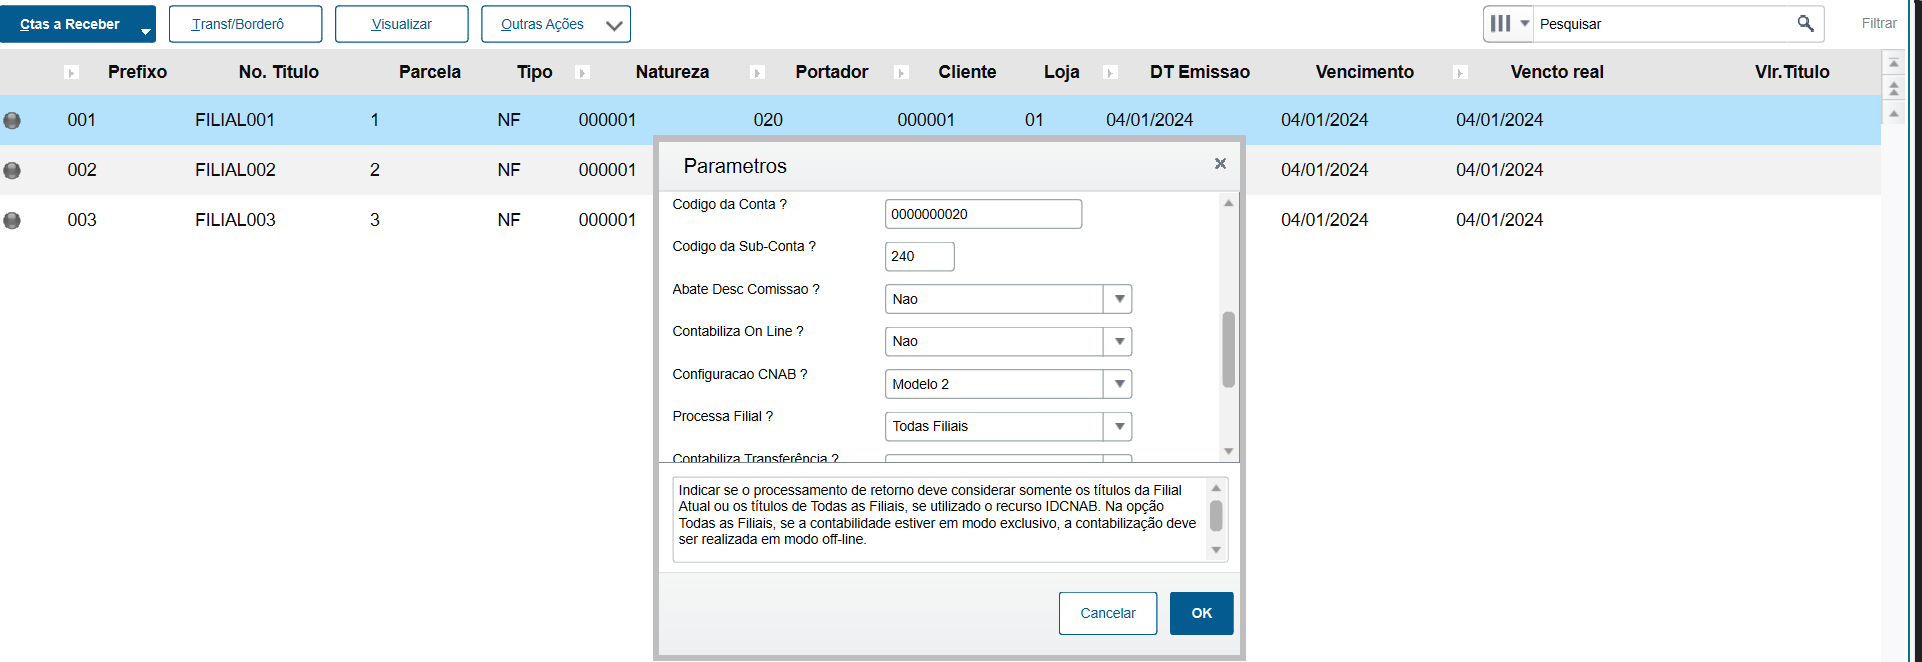Click the status circle of row 001
The width and height of the screenshot is (1922, 662).
click(12, 120)
